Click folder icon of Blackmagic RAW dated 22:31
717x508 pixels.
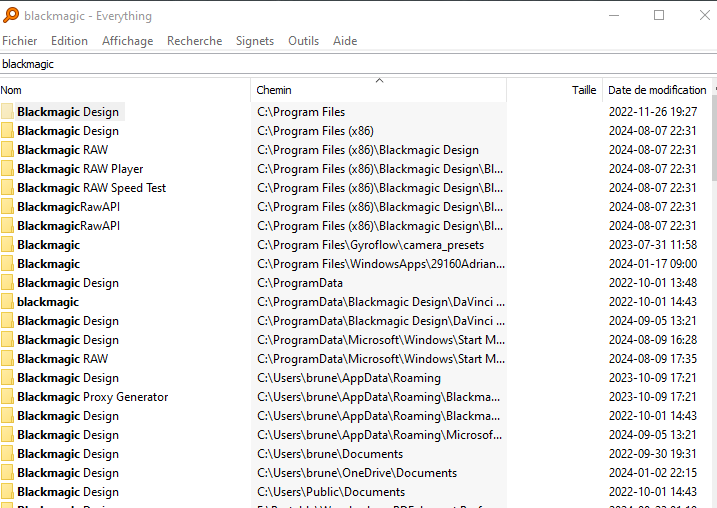pyautogui.click(x=7, y=150)
